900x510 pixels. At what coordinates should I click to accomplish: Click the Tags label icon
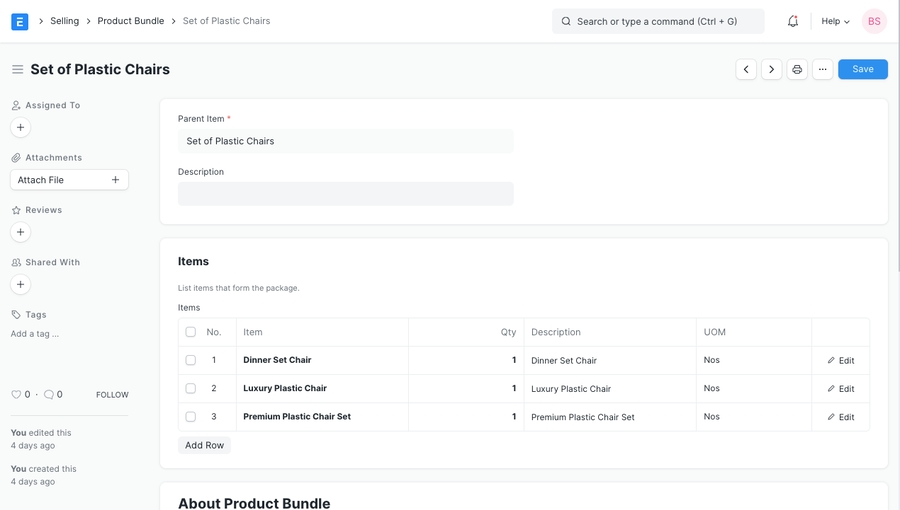coord(16,314)
